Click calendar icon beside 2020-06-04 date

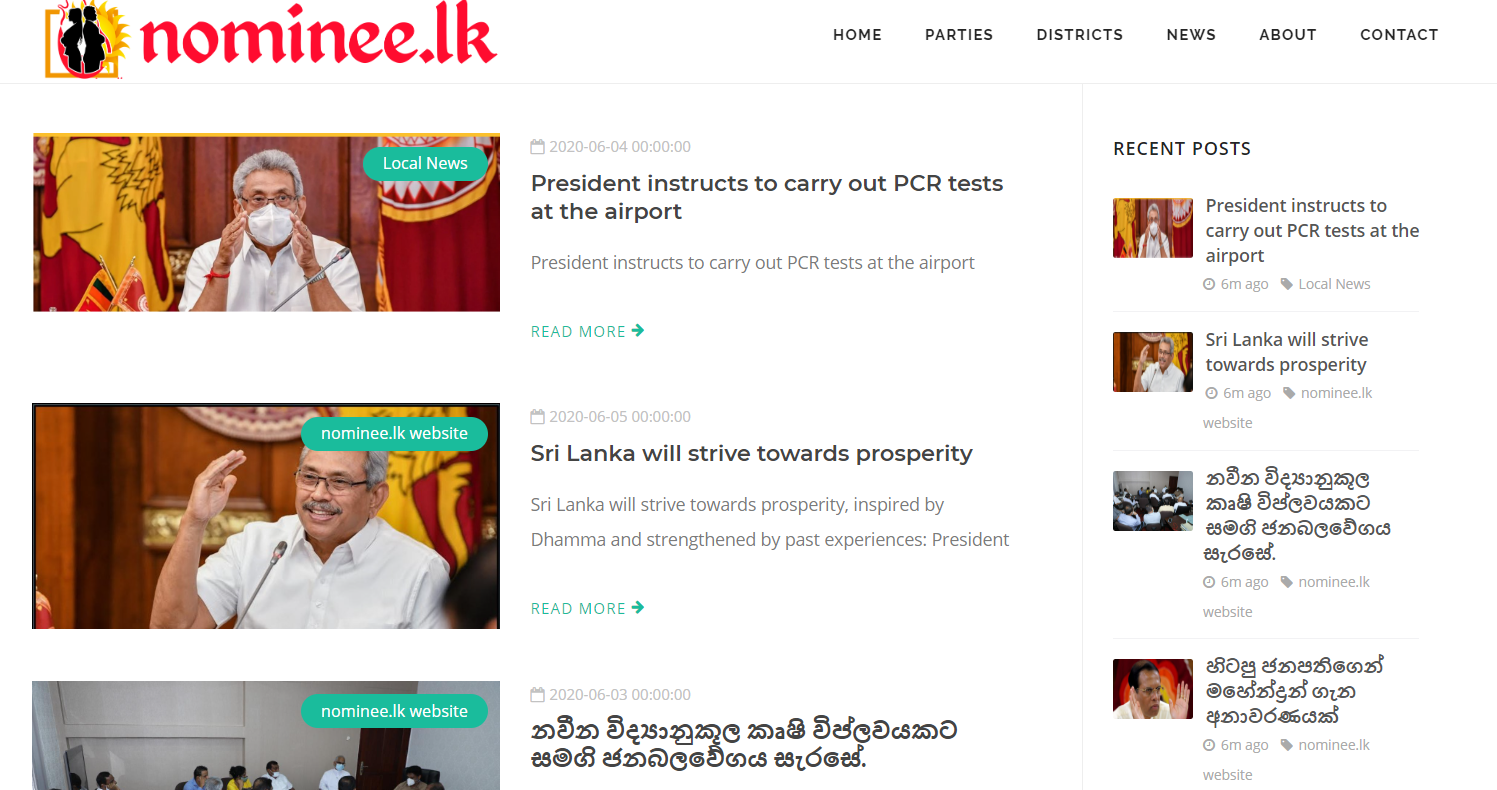(538, 147)
